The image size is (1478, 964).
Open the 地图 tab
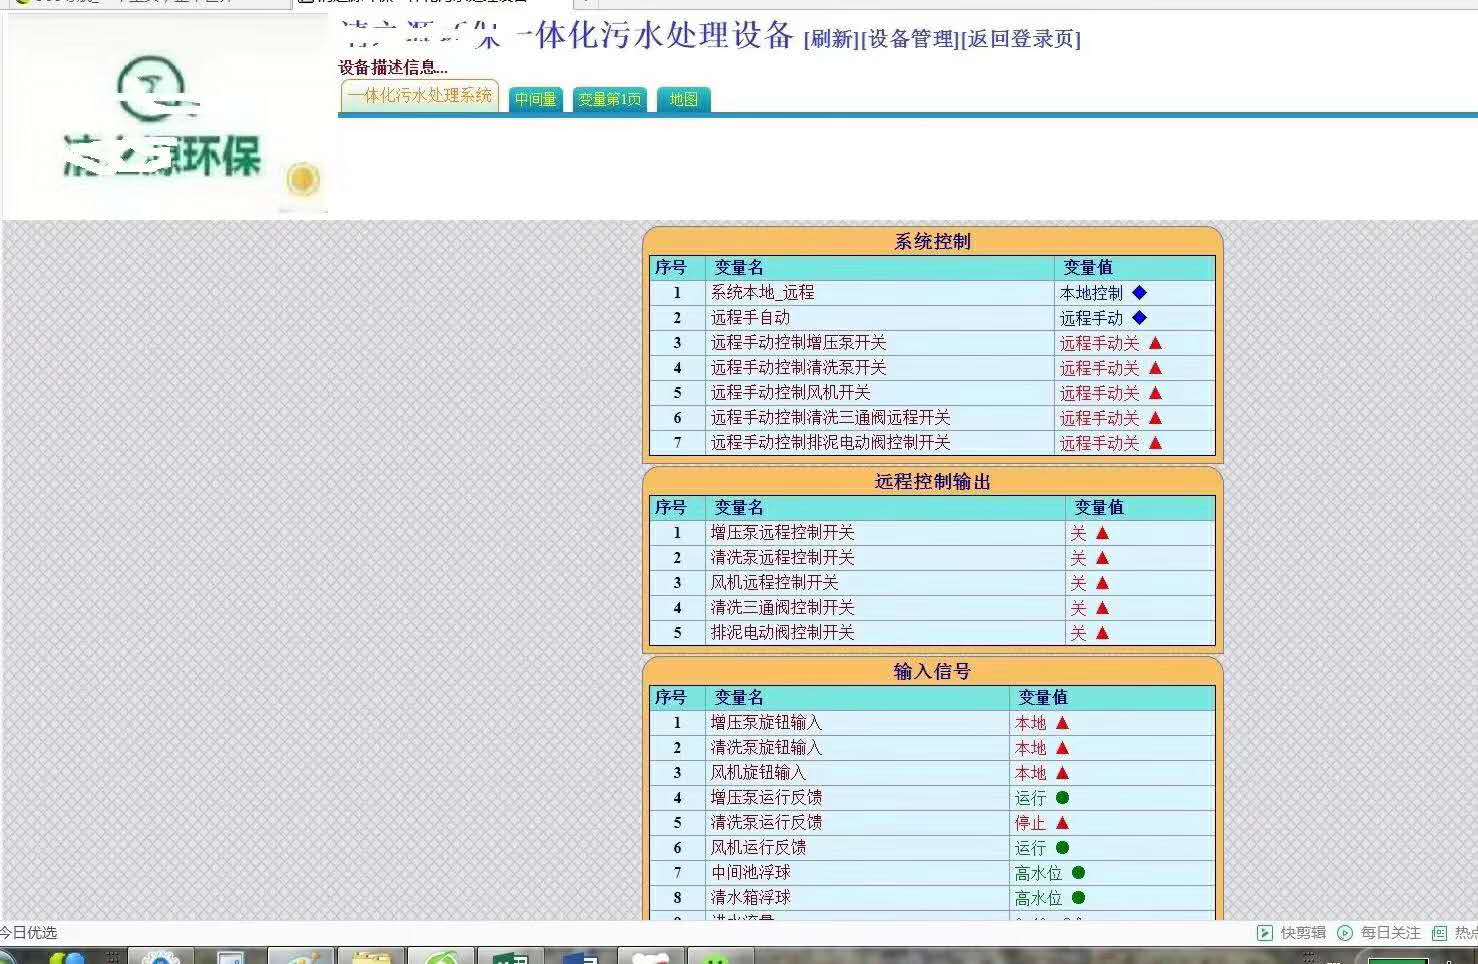click(x=684, y=100)
